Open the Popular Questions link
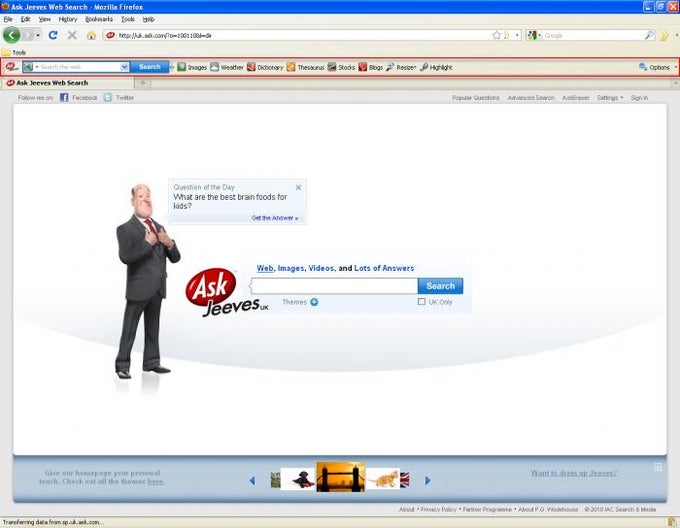Viewport: 680px width, 528px height. 476,98
